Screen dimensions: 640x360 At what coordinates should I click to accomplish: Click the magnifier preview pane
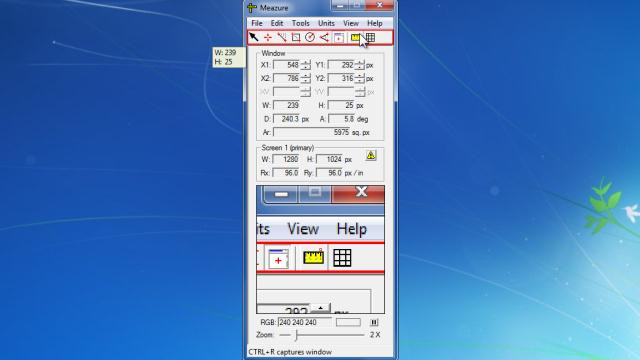pyautogui.click(x=320, y=249)
